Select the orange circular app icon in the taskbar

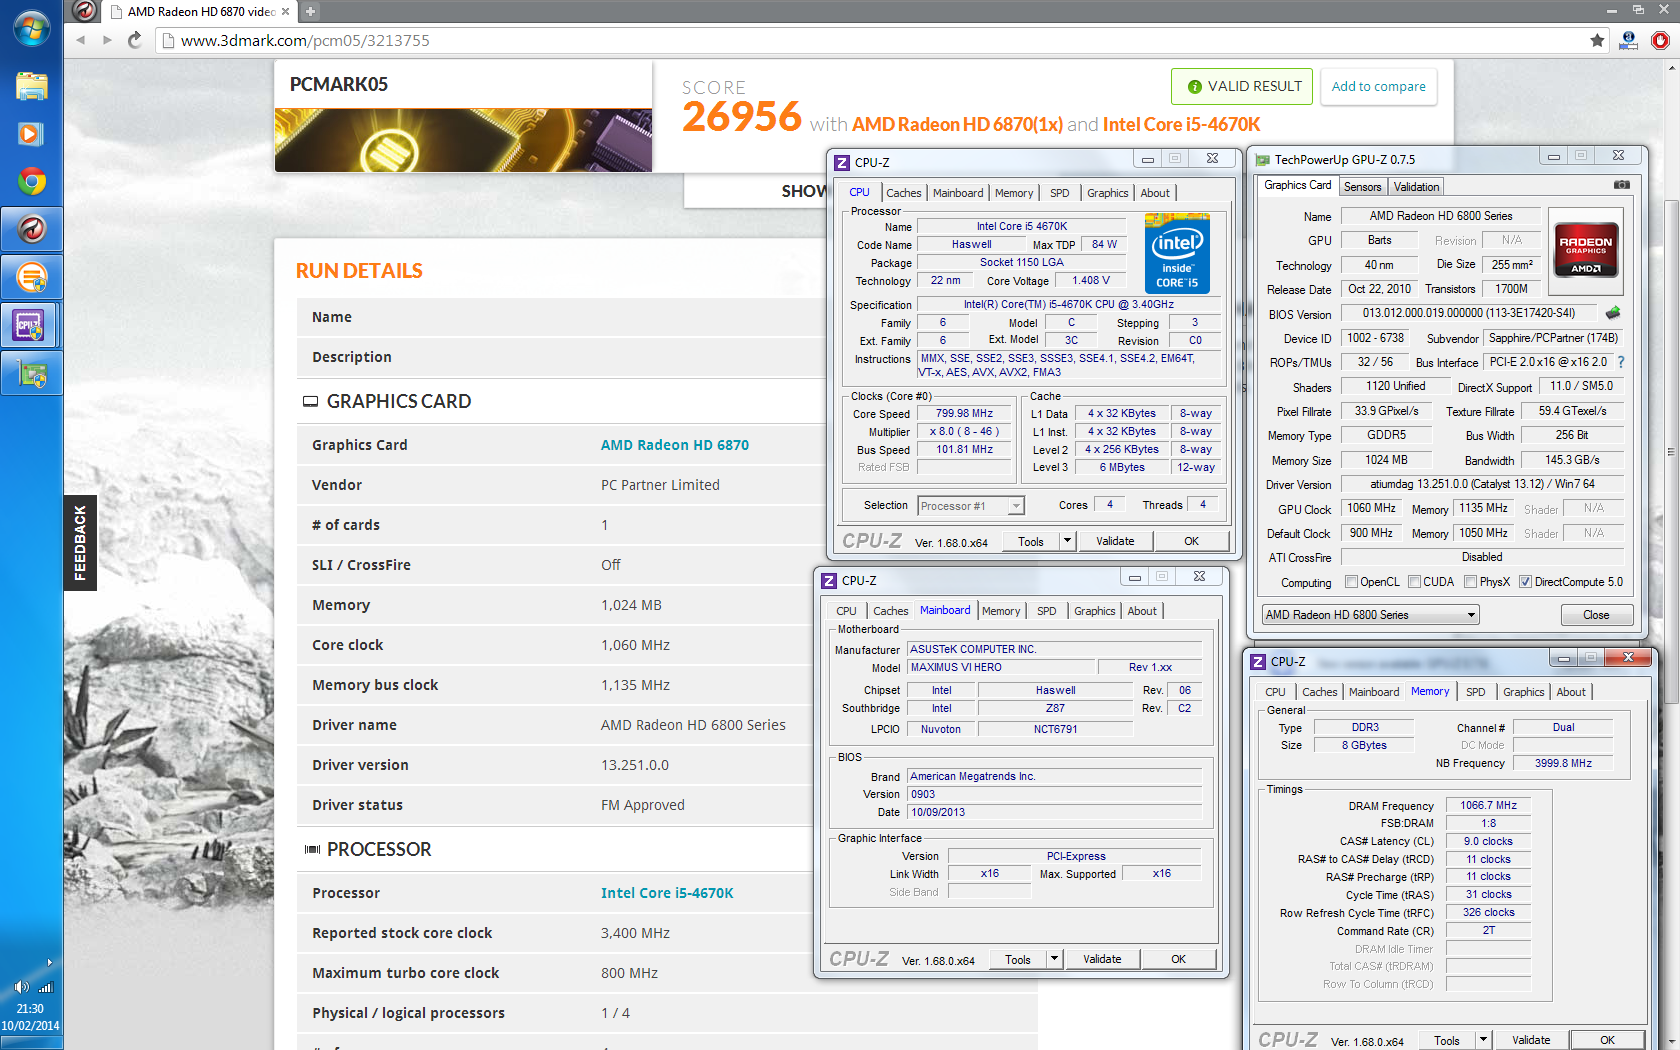(31, 277)
